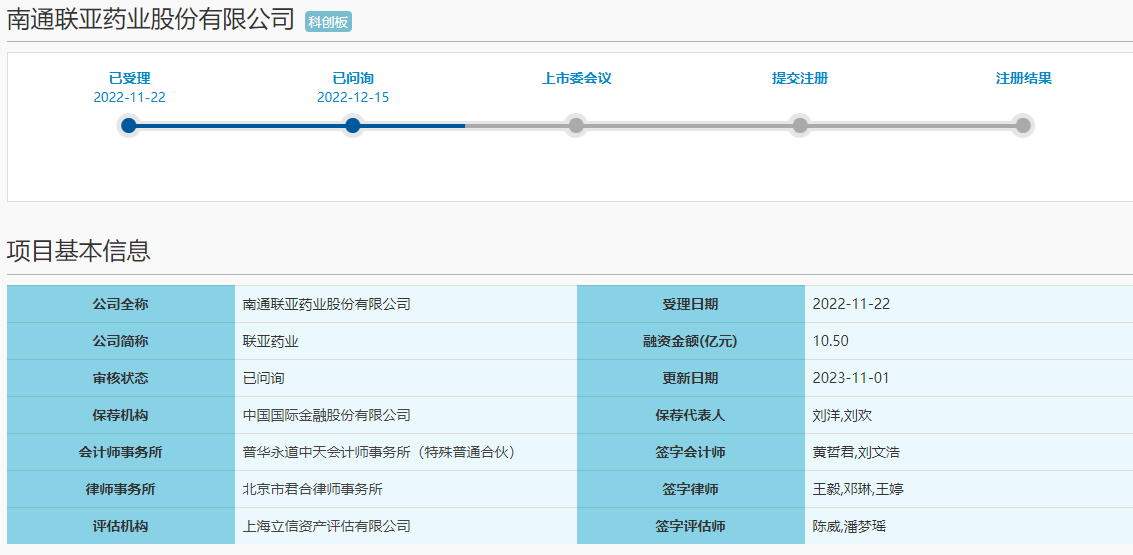Click the financing amount value 10.50
The width and height of the screenshot is (1133, 555).
point(831,341)
